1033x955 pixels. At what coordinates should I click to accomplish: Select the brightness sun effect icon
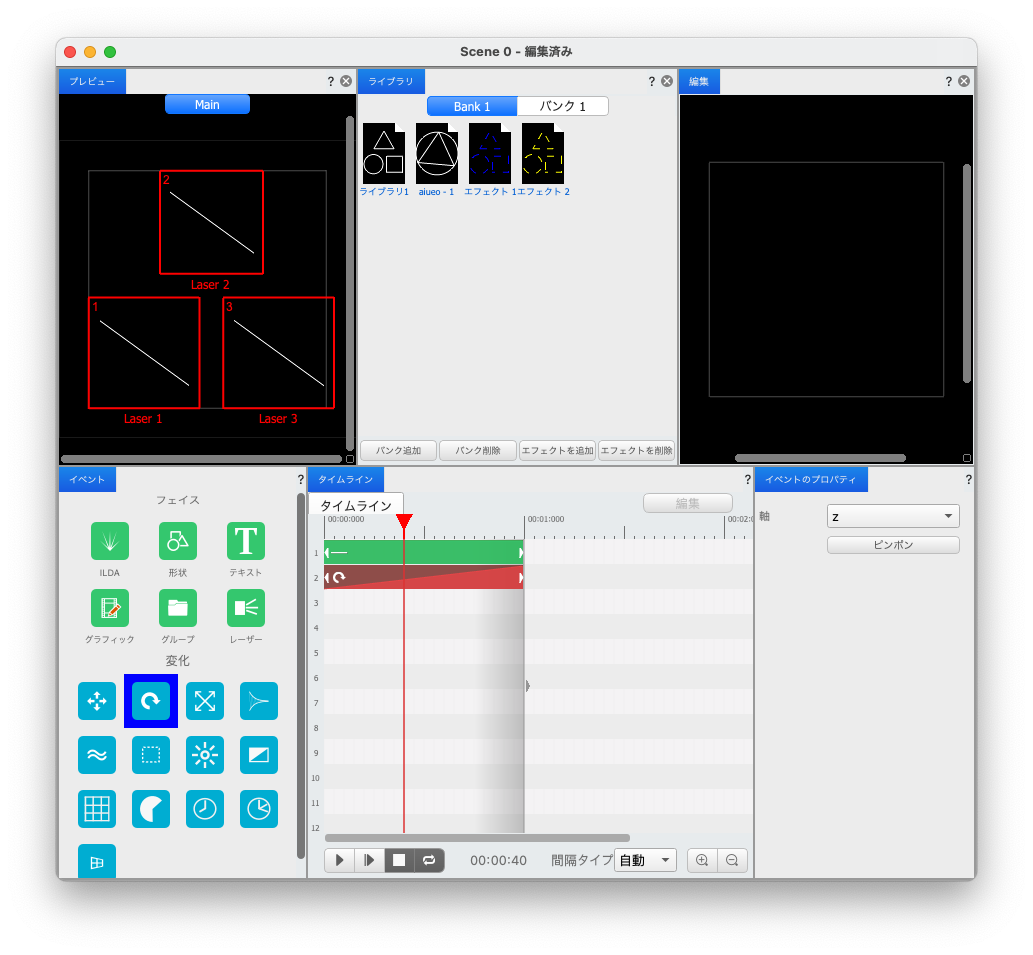tap(205, 755)
